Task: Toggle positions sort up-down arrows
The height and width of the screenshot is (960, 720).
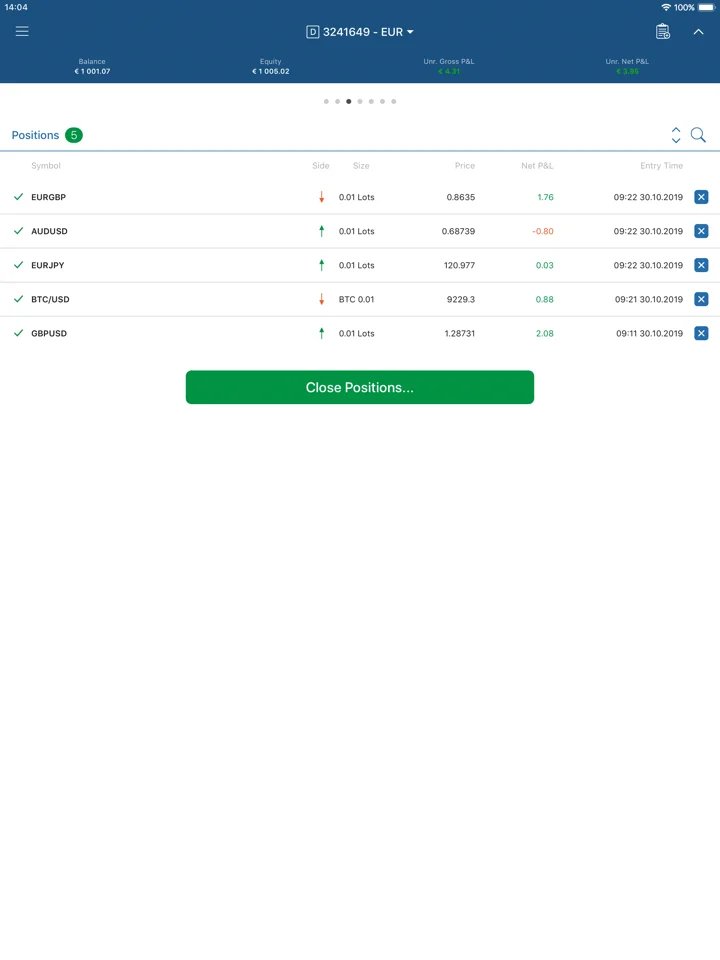Action: 676,135
